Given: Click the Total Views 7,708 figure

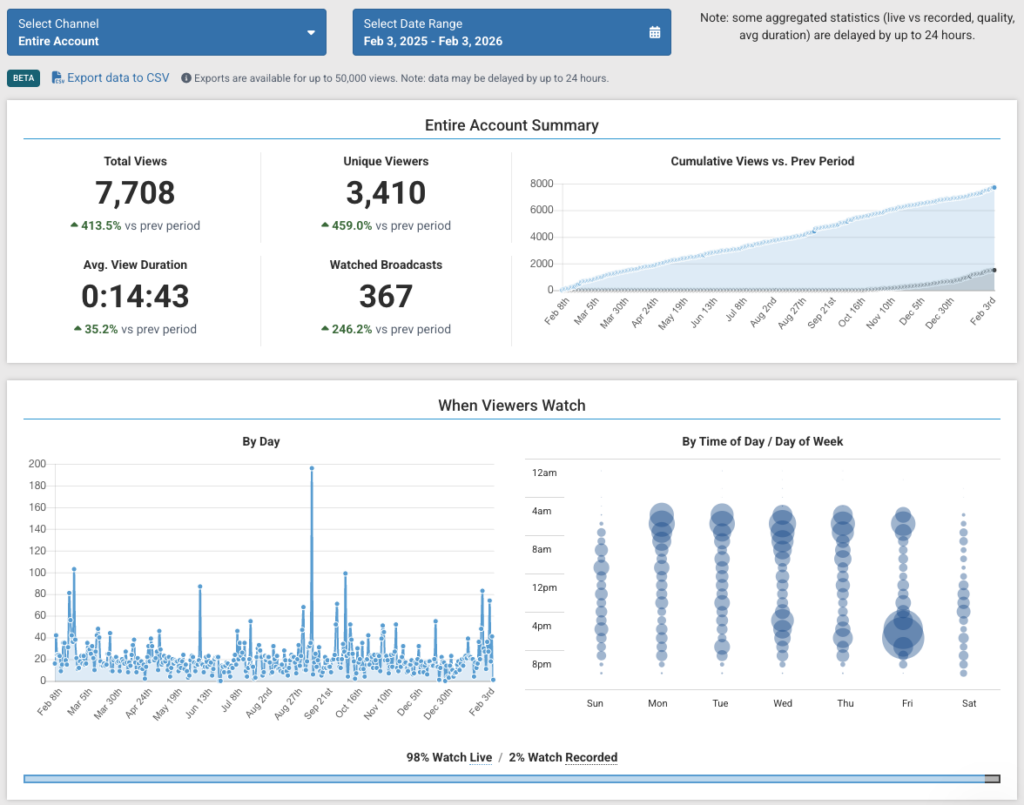Looking at the screenshot, I should 135,193.
